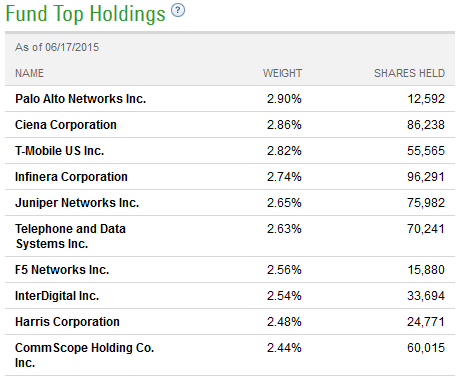Open Palo Alto Networks Inc. holding
The image size is (460, 380).
81,99
